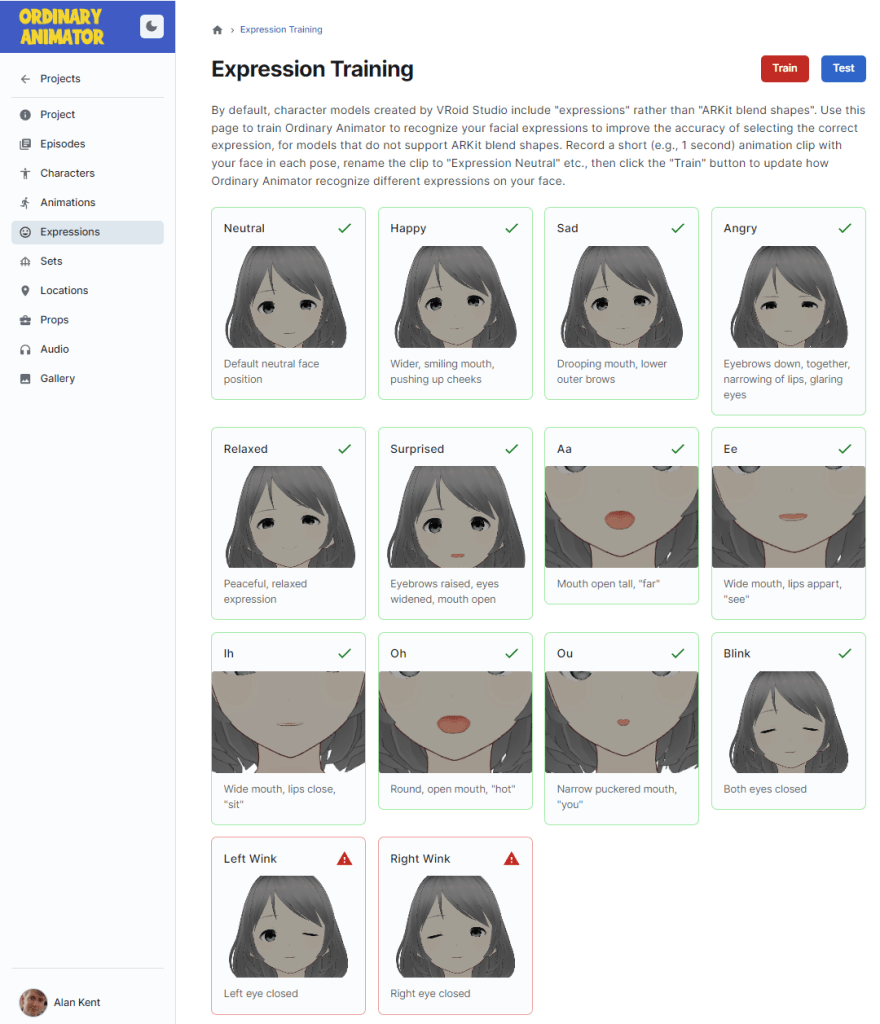Image resolution: width=880 pixels, height=1024 pixels.
Task: Click the Right Wink warning triangle icon
Action: click(x=511, y=859)
